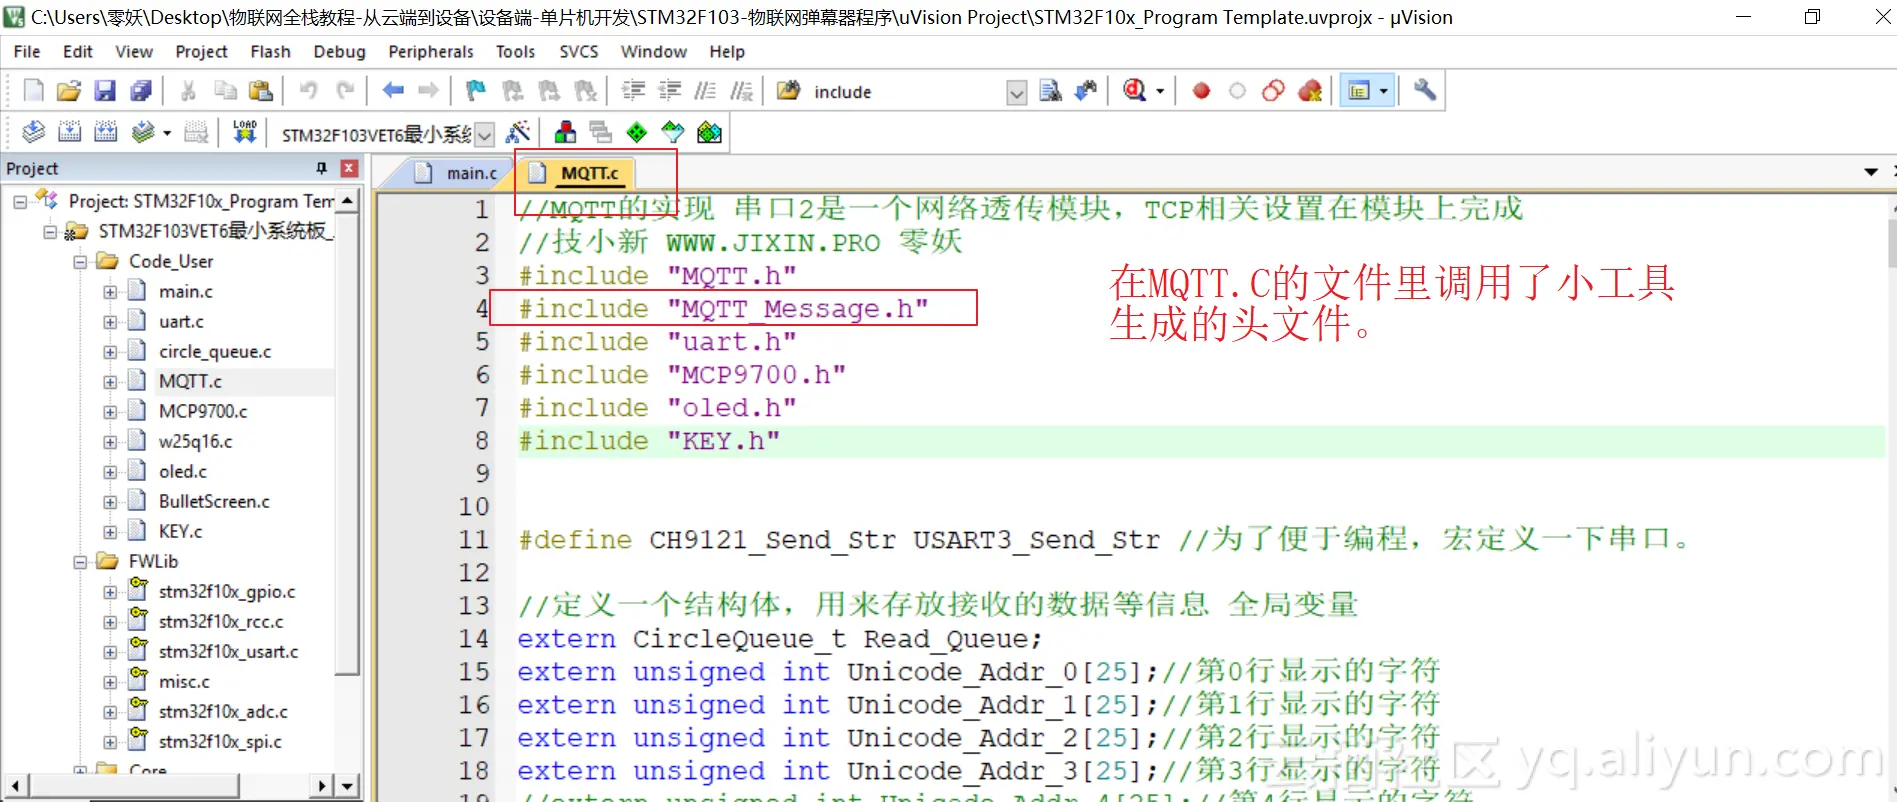Click code line #include "KEY.h"

[x=648, y=441]
